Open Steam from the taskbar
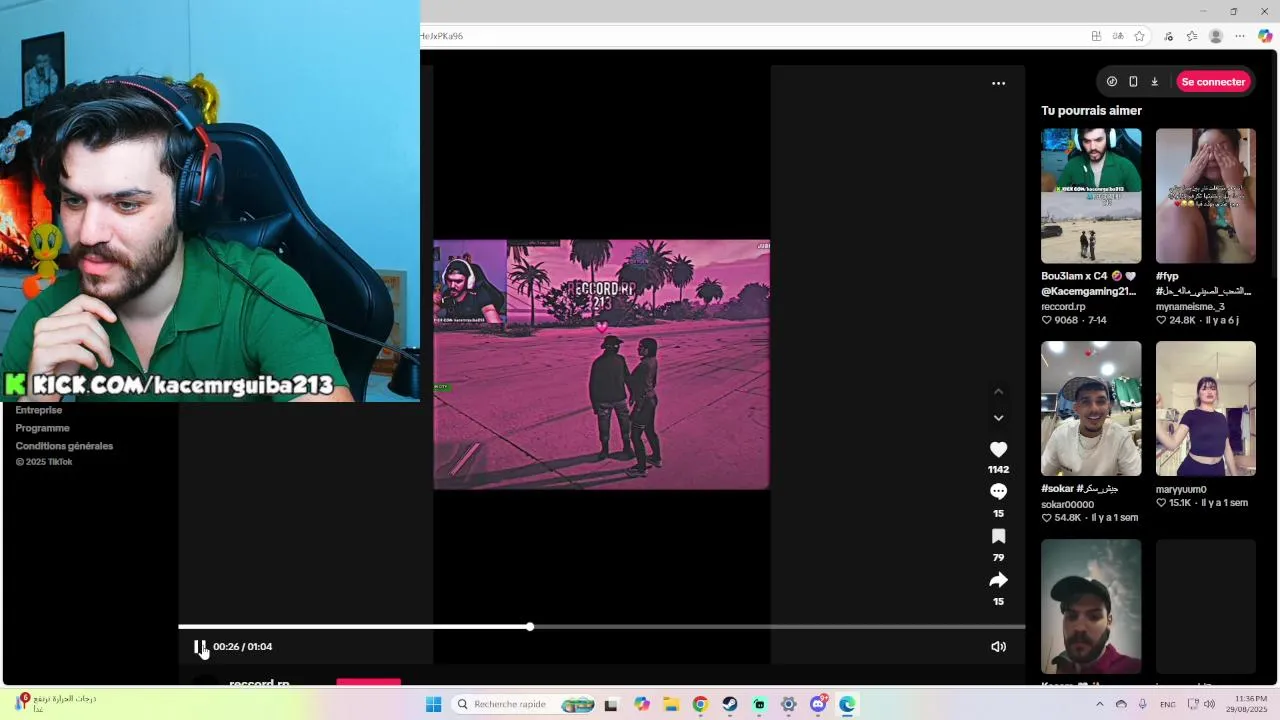 pos(730,704)
